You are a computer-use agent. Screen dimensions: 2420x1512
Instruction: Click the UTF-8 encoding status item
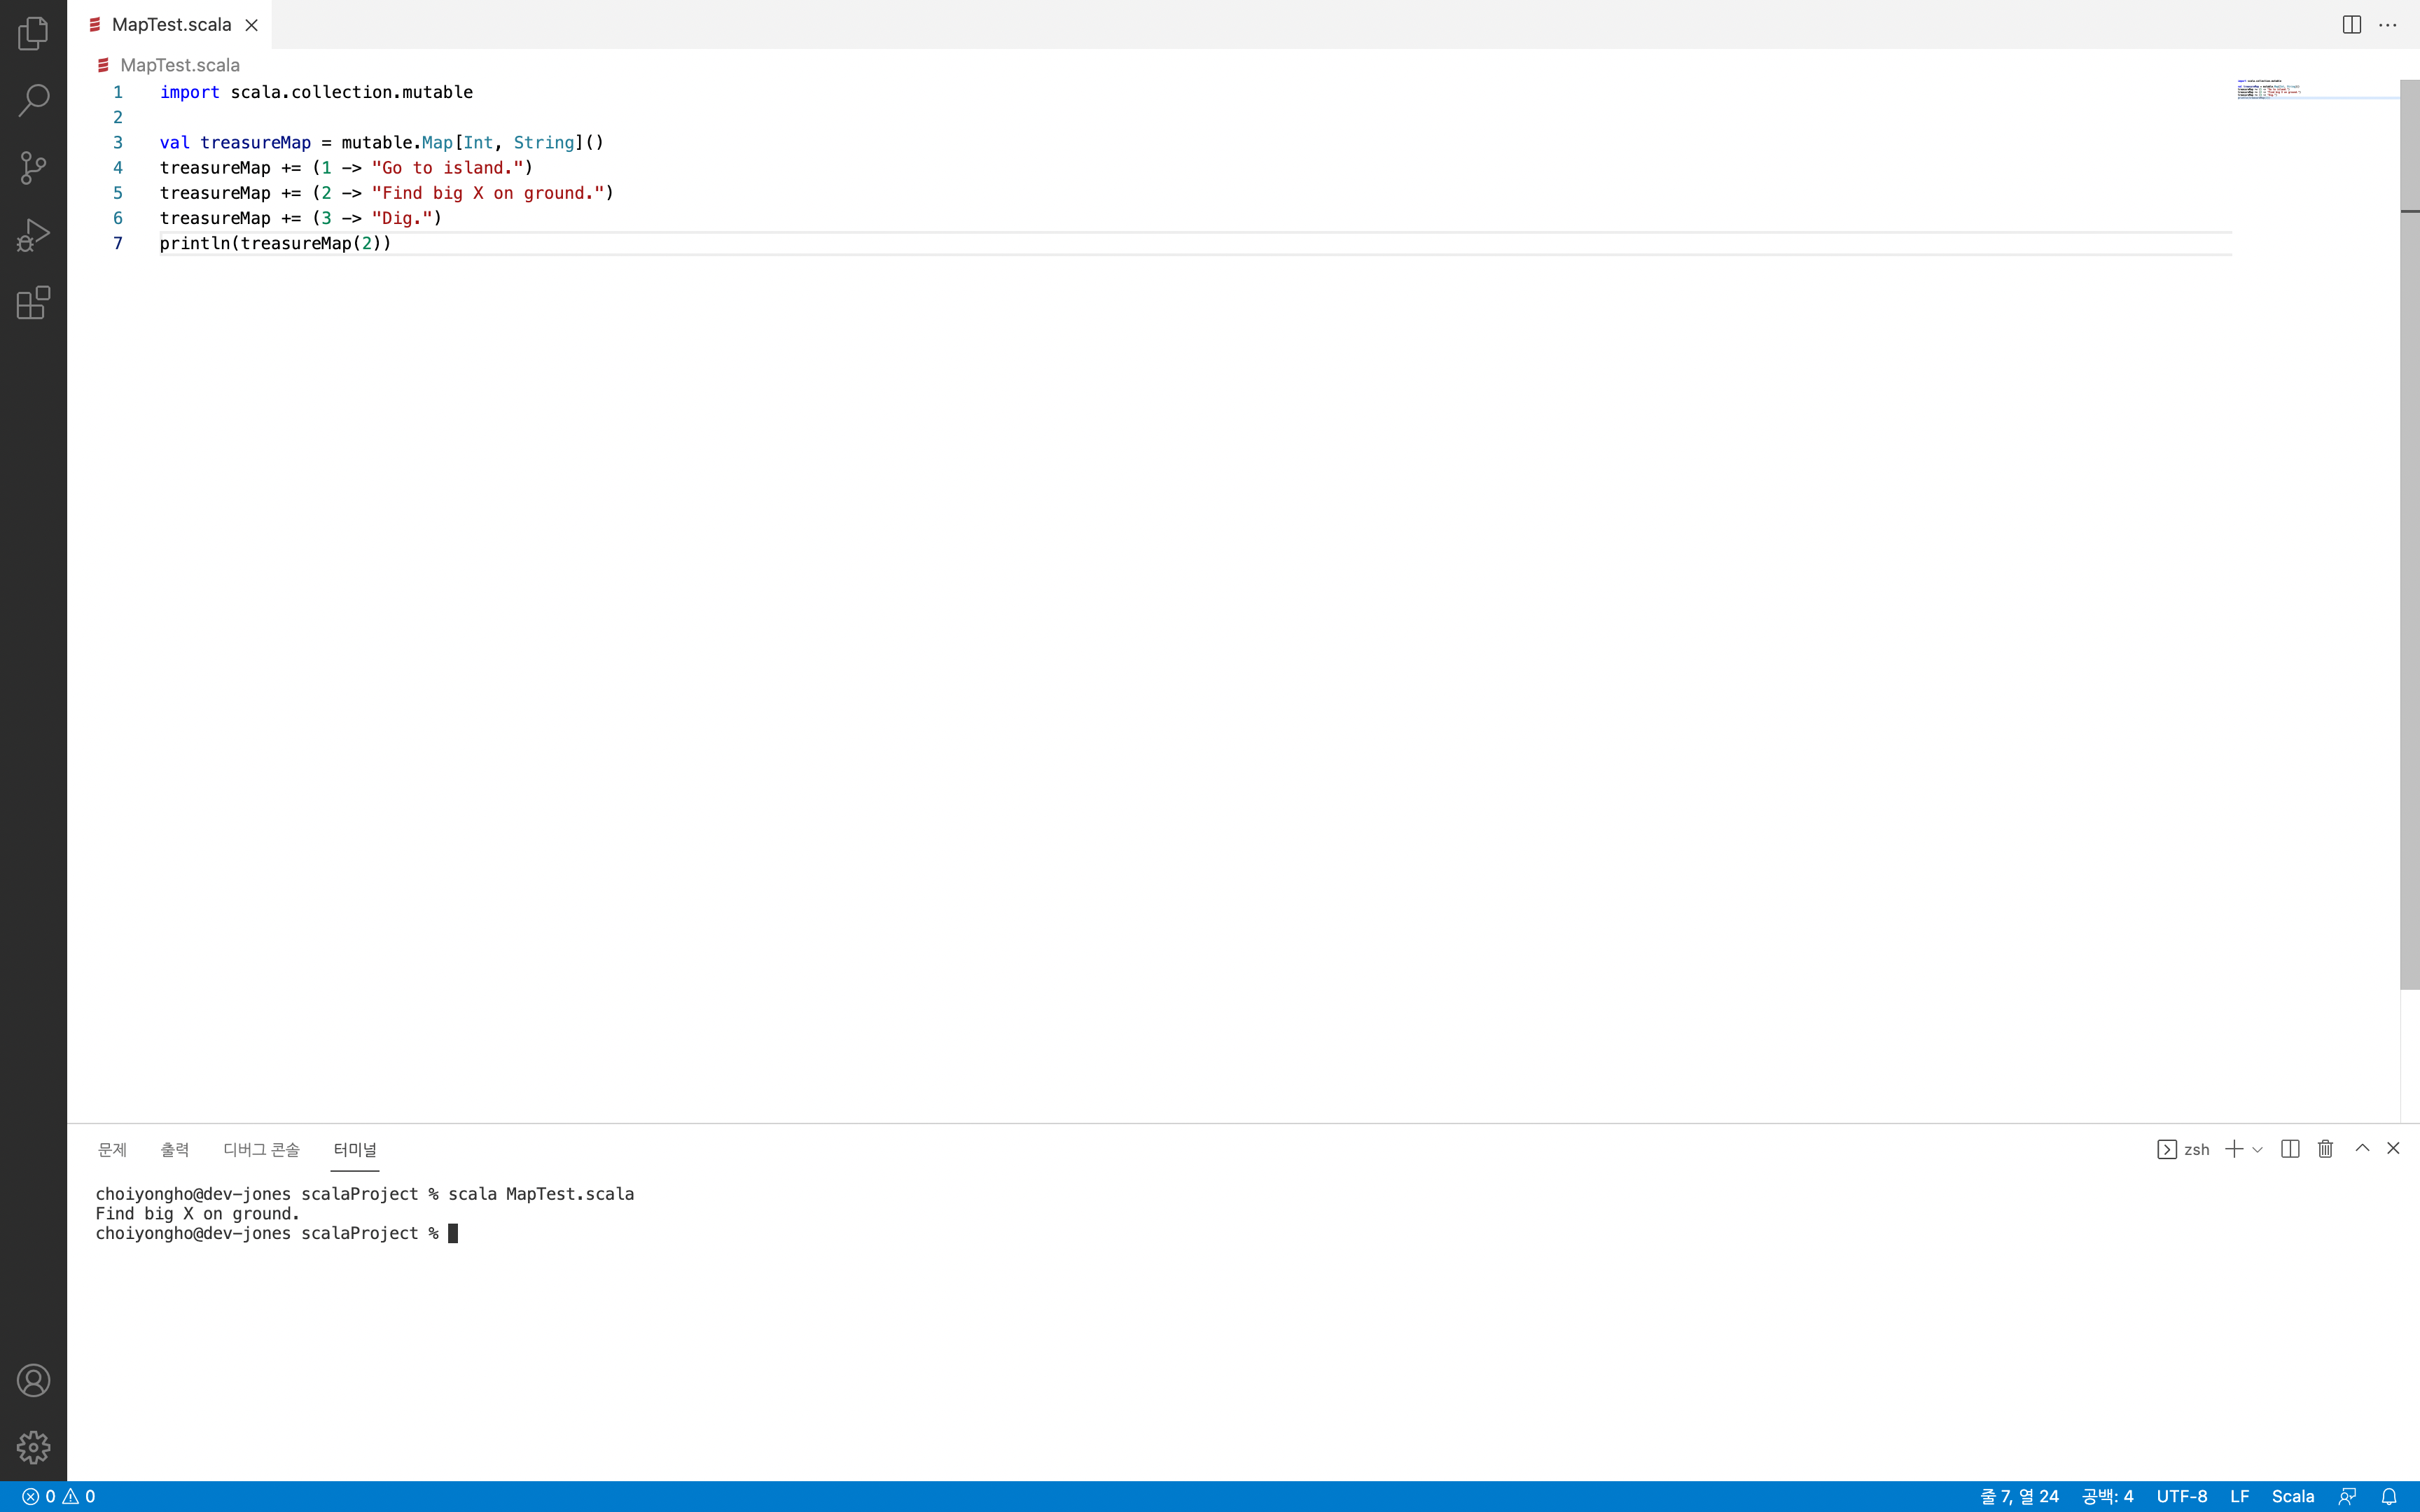pyautogui.click(x=2181, y=1496)
